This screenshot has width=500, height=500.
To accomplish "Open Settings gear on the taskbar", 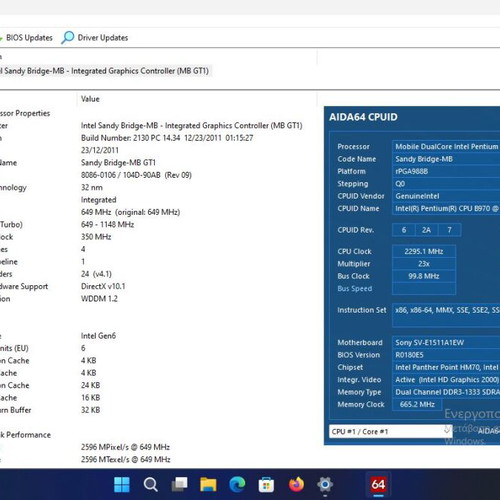I will (325, 484).
